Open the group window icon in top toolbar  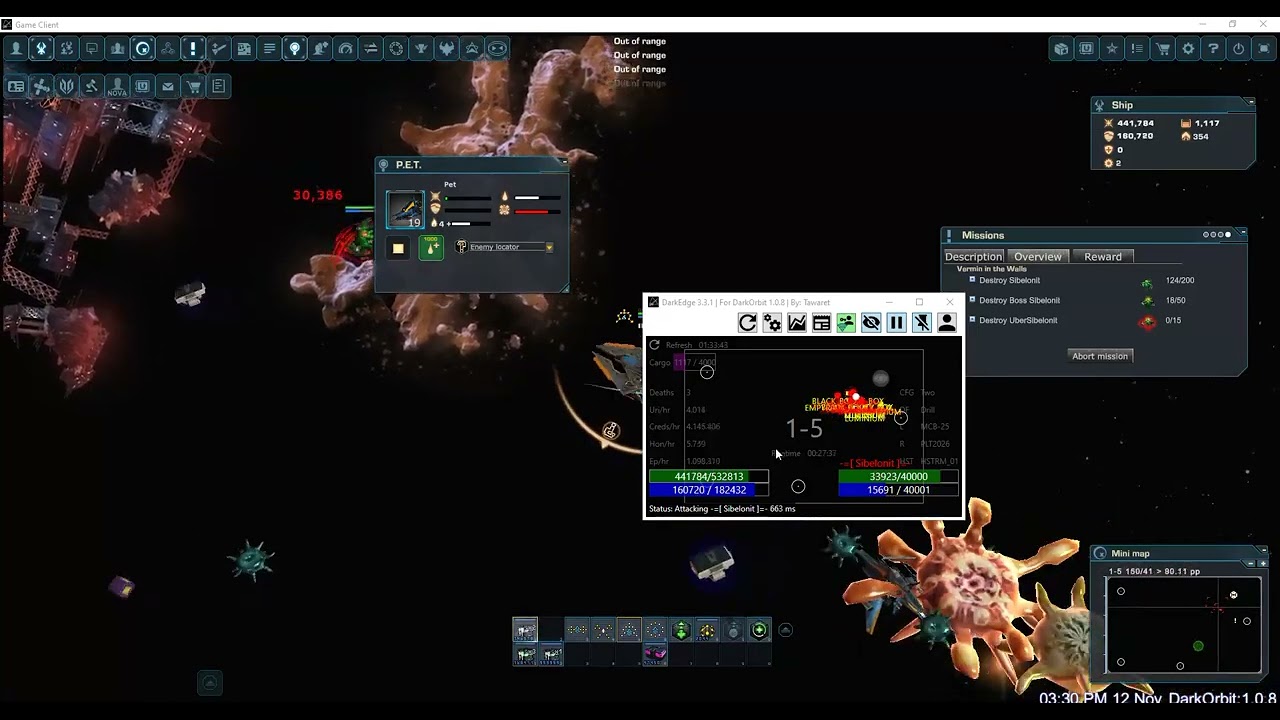(x=117, y=48)
